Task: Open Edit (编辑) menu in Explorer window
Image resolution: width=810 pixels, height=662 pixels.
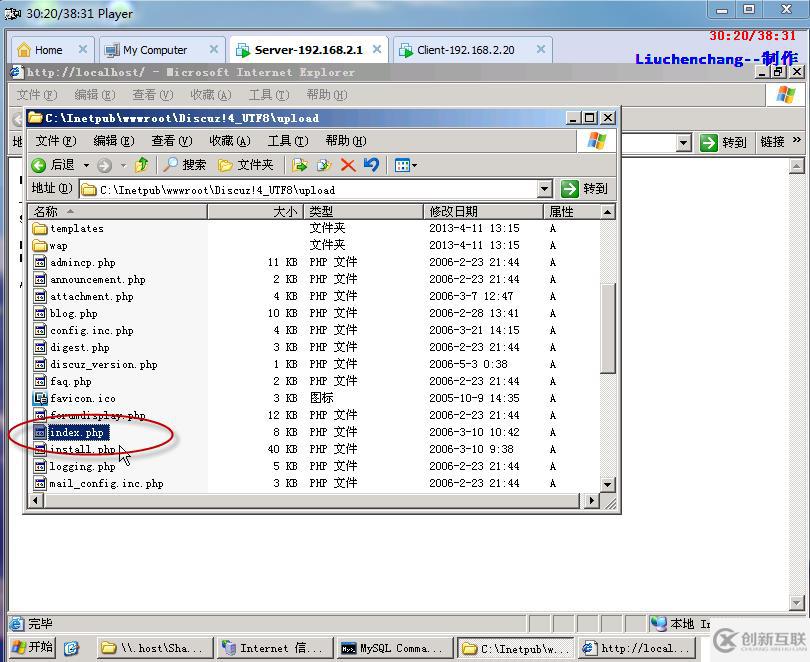Action: tap(114, 141)
